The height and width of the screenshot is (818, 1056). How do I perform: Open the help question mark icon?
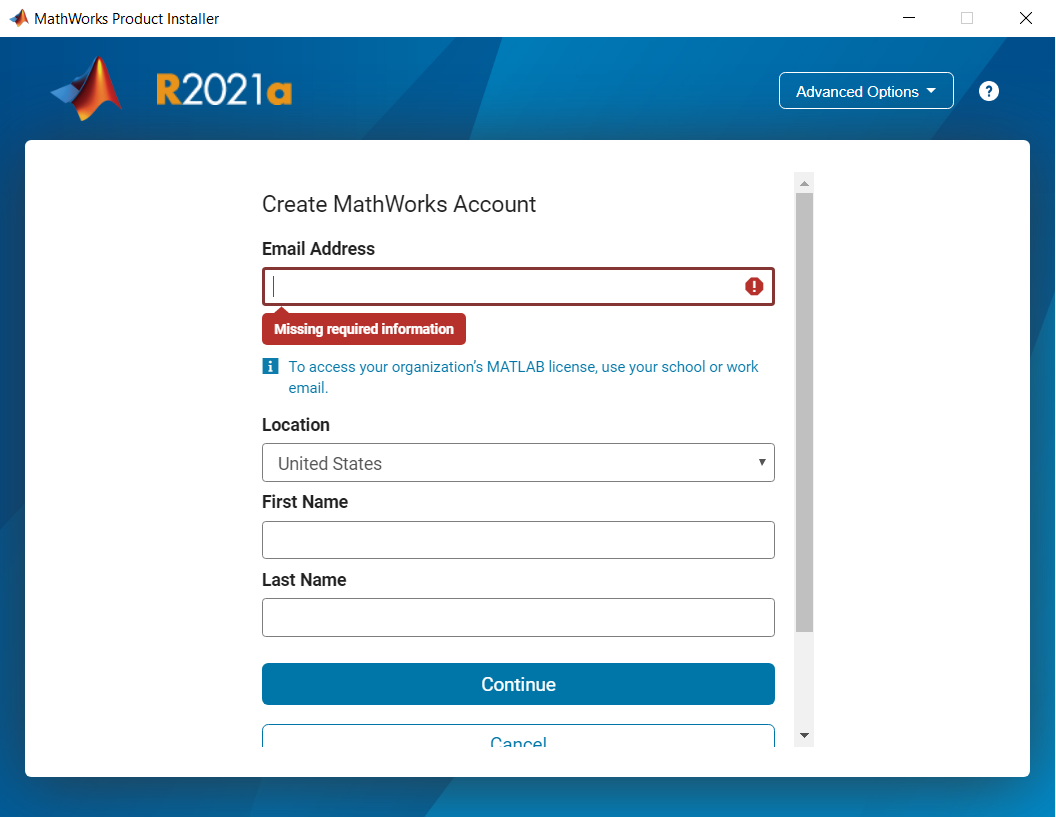[x=988, y=91]
